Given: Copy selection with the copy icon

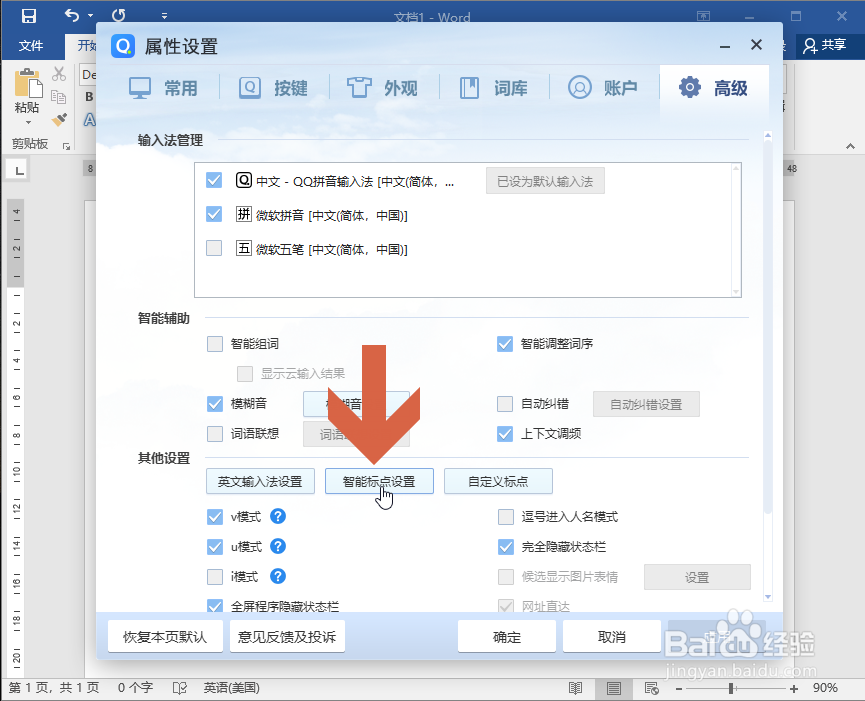Looking at the screenshot, I should (x=58, y=97).
